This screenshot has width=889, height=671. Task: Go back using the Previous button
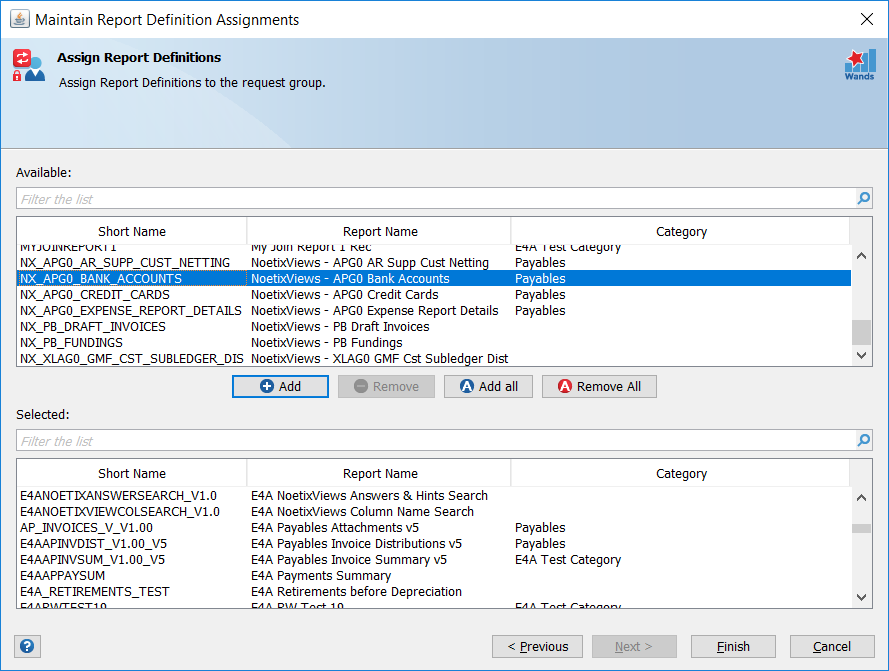pyautogui.click(x=537, y=646)
